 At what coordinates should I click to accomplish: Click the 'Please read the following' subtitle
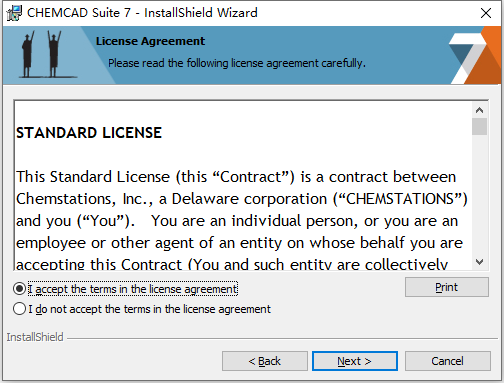pyautogui.click(x=237, y=63)
